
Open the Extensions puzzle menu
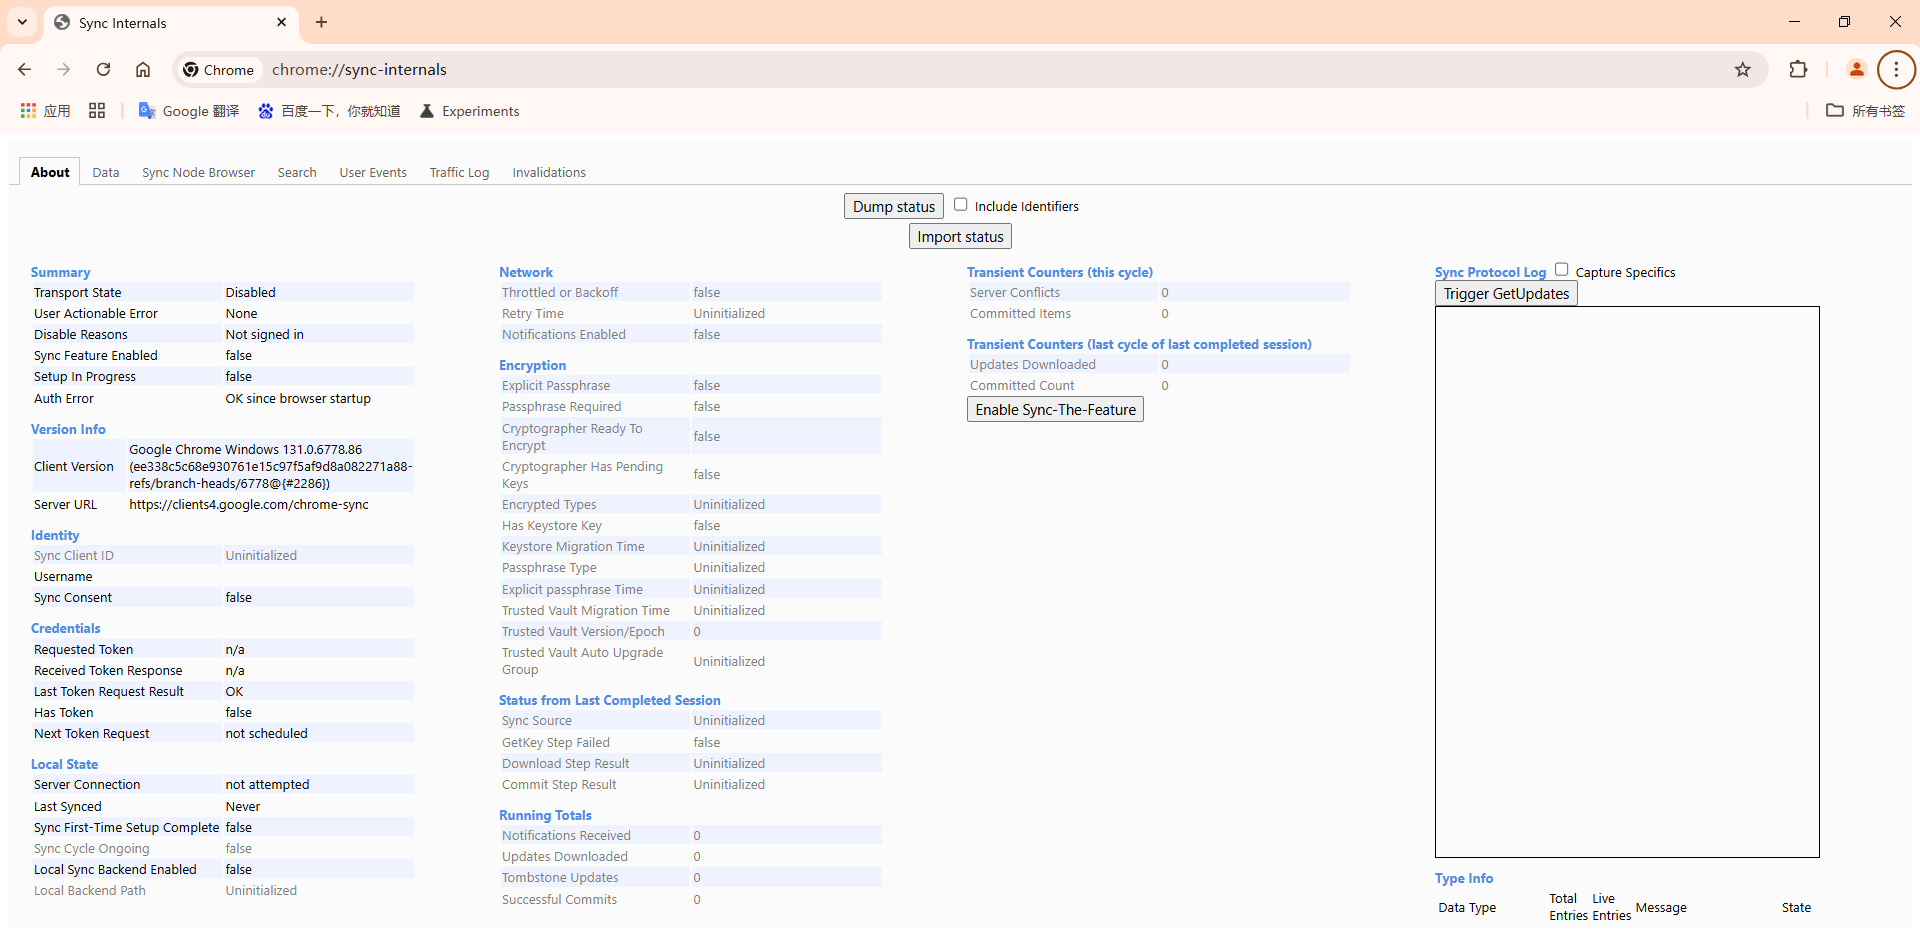1798,69
